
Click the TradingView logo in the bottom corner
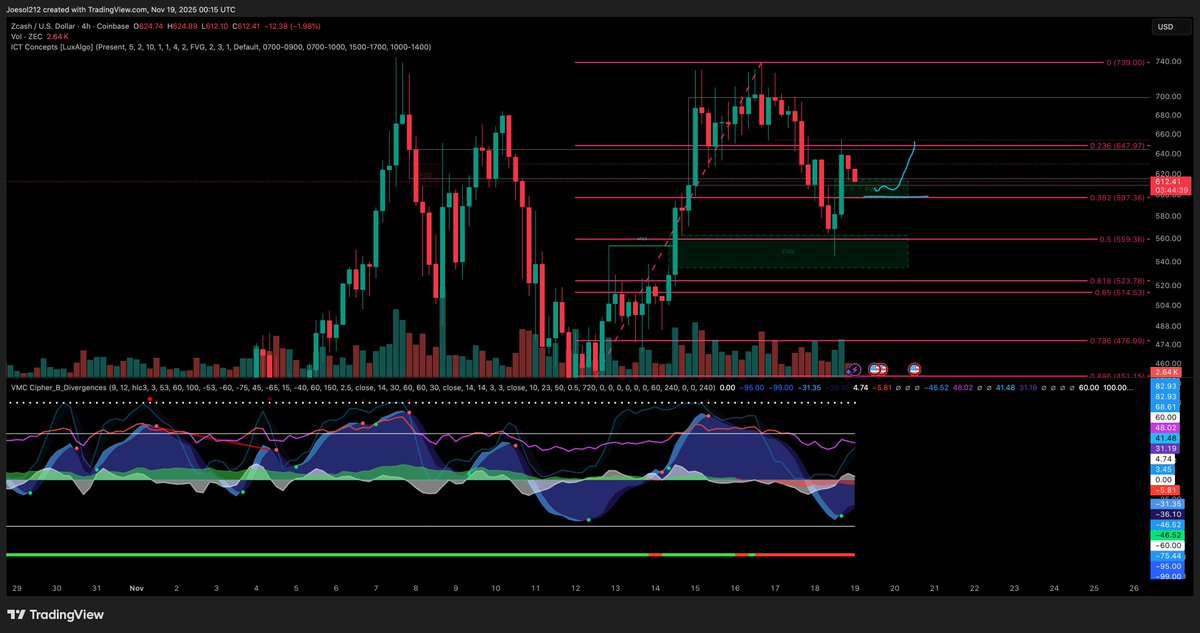pos(55,616)
